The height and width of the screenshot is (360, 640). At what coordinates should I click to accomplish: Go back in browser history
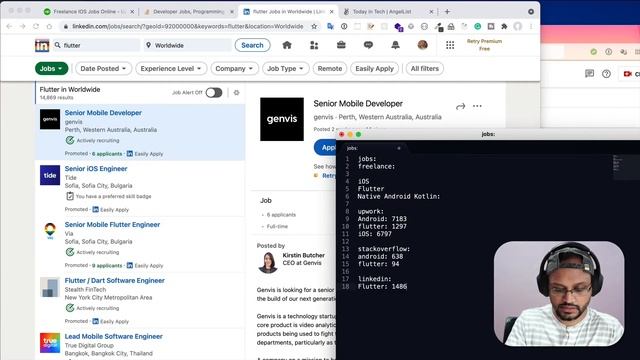(x=9, y=27)
